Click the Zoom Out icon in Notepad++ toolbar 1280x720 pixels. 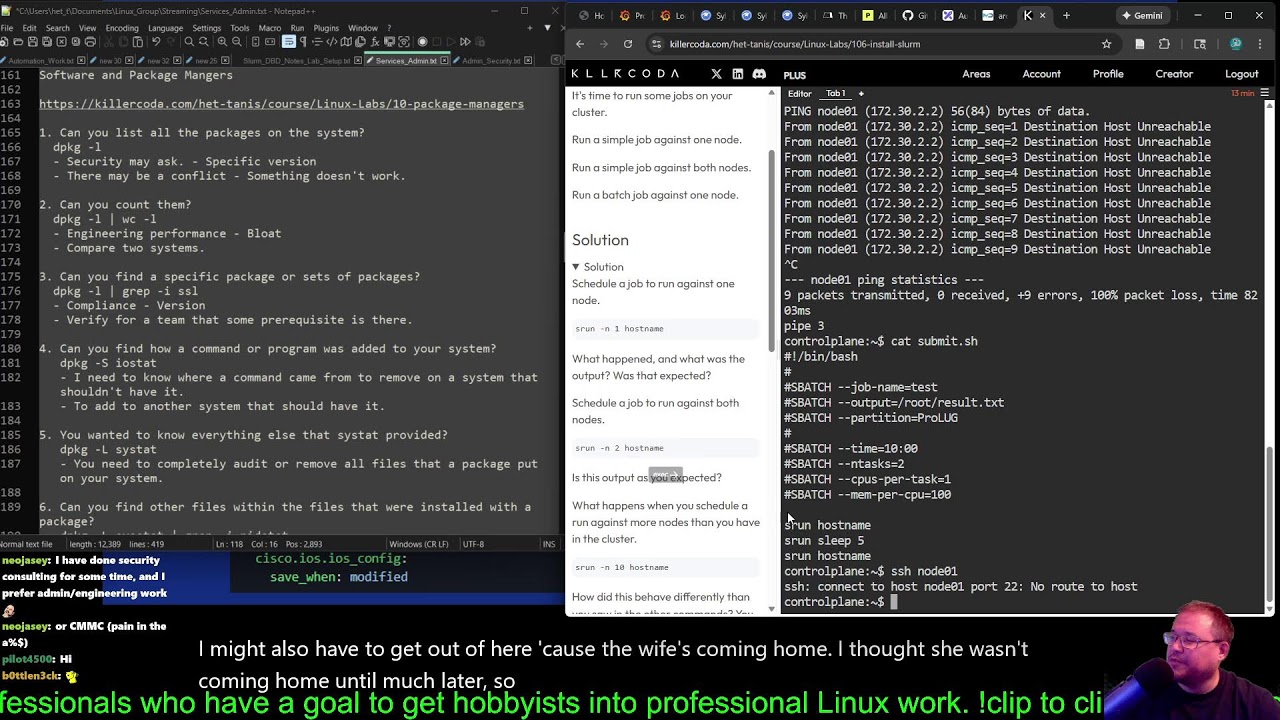click(x=236, y=42)
